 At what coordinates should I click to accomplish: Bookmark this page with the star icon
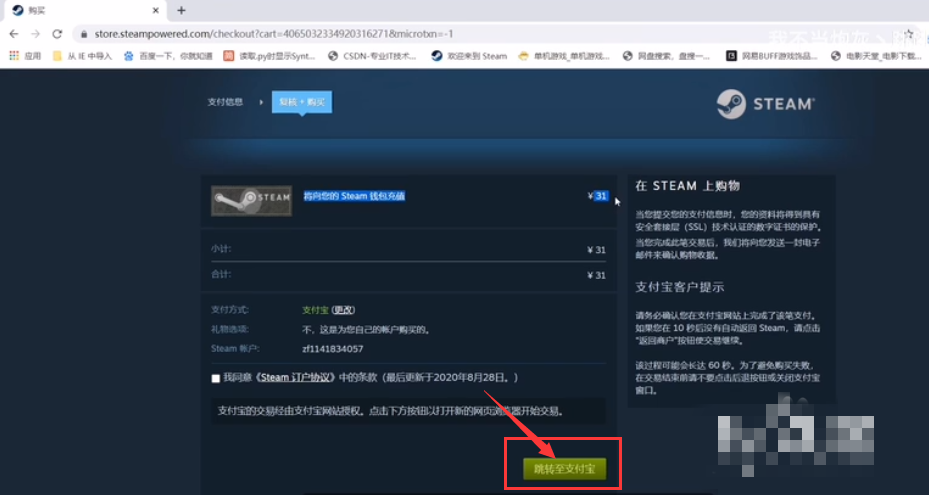pos(909,34)
